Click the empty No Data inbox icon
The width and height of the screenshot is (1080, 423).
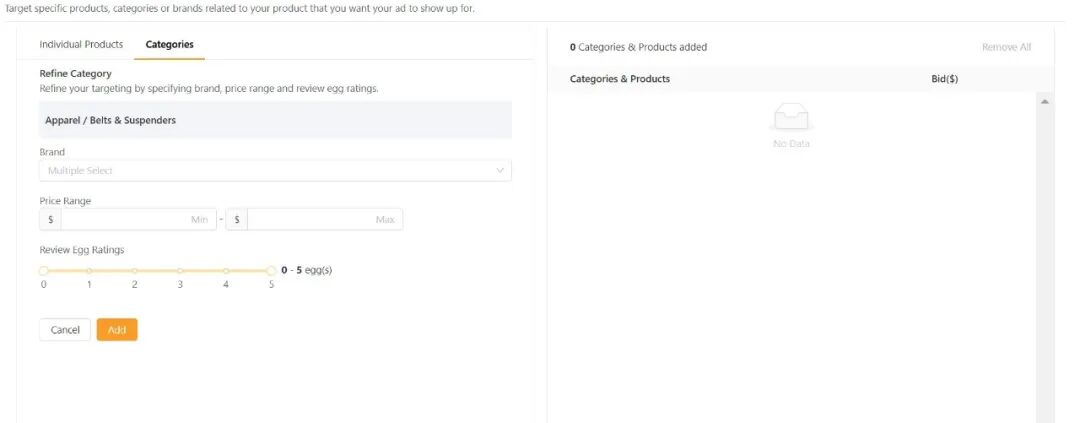(x=791, y=119)
